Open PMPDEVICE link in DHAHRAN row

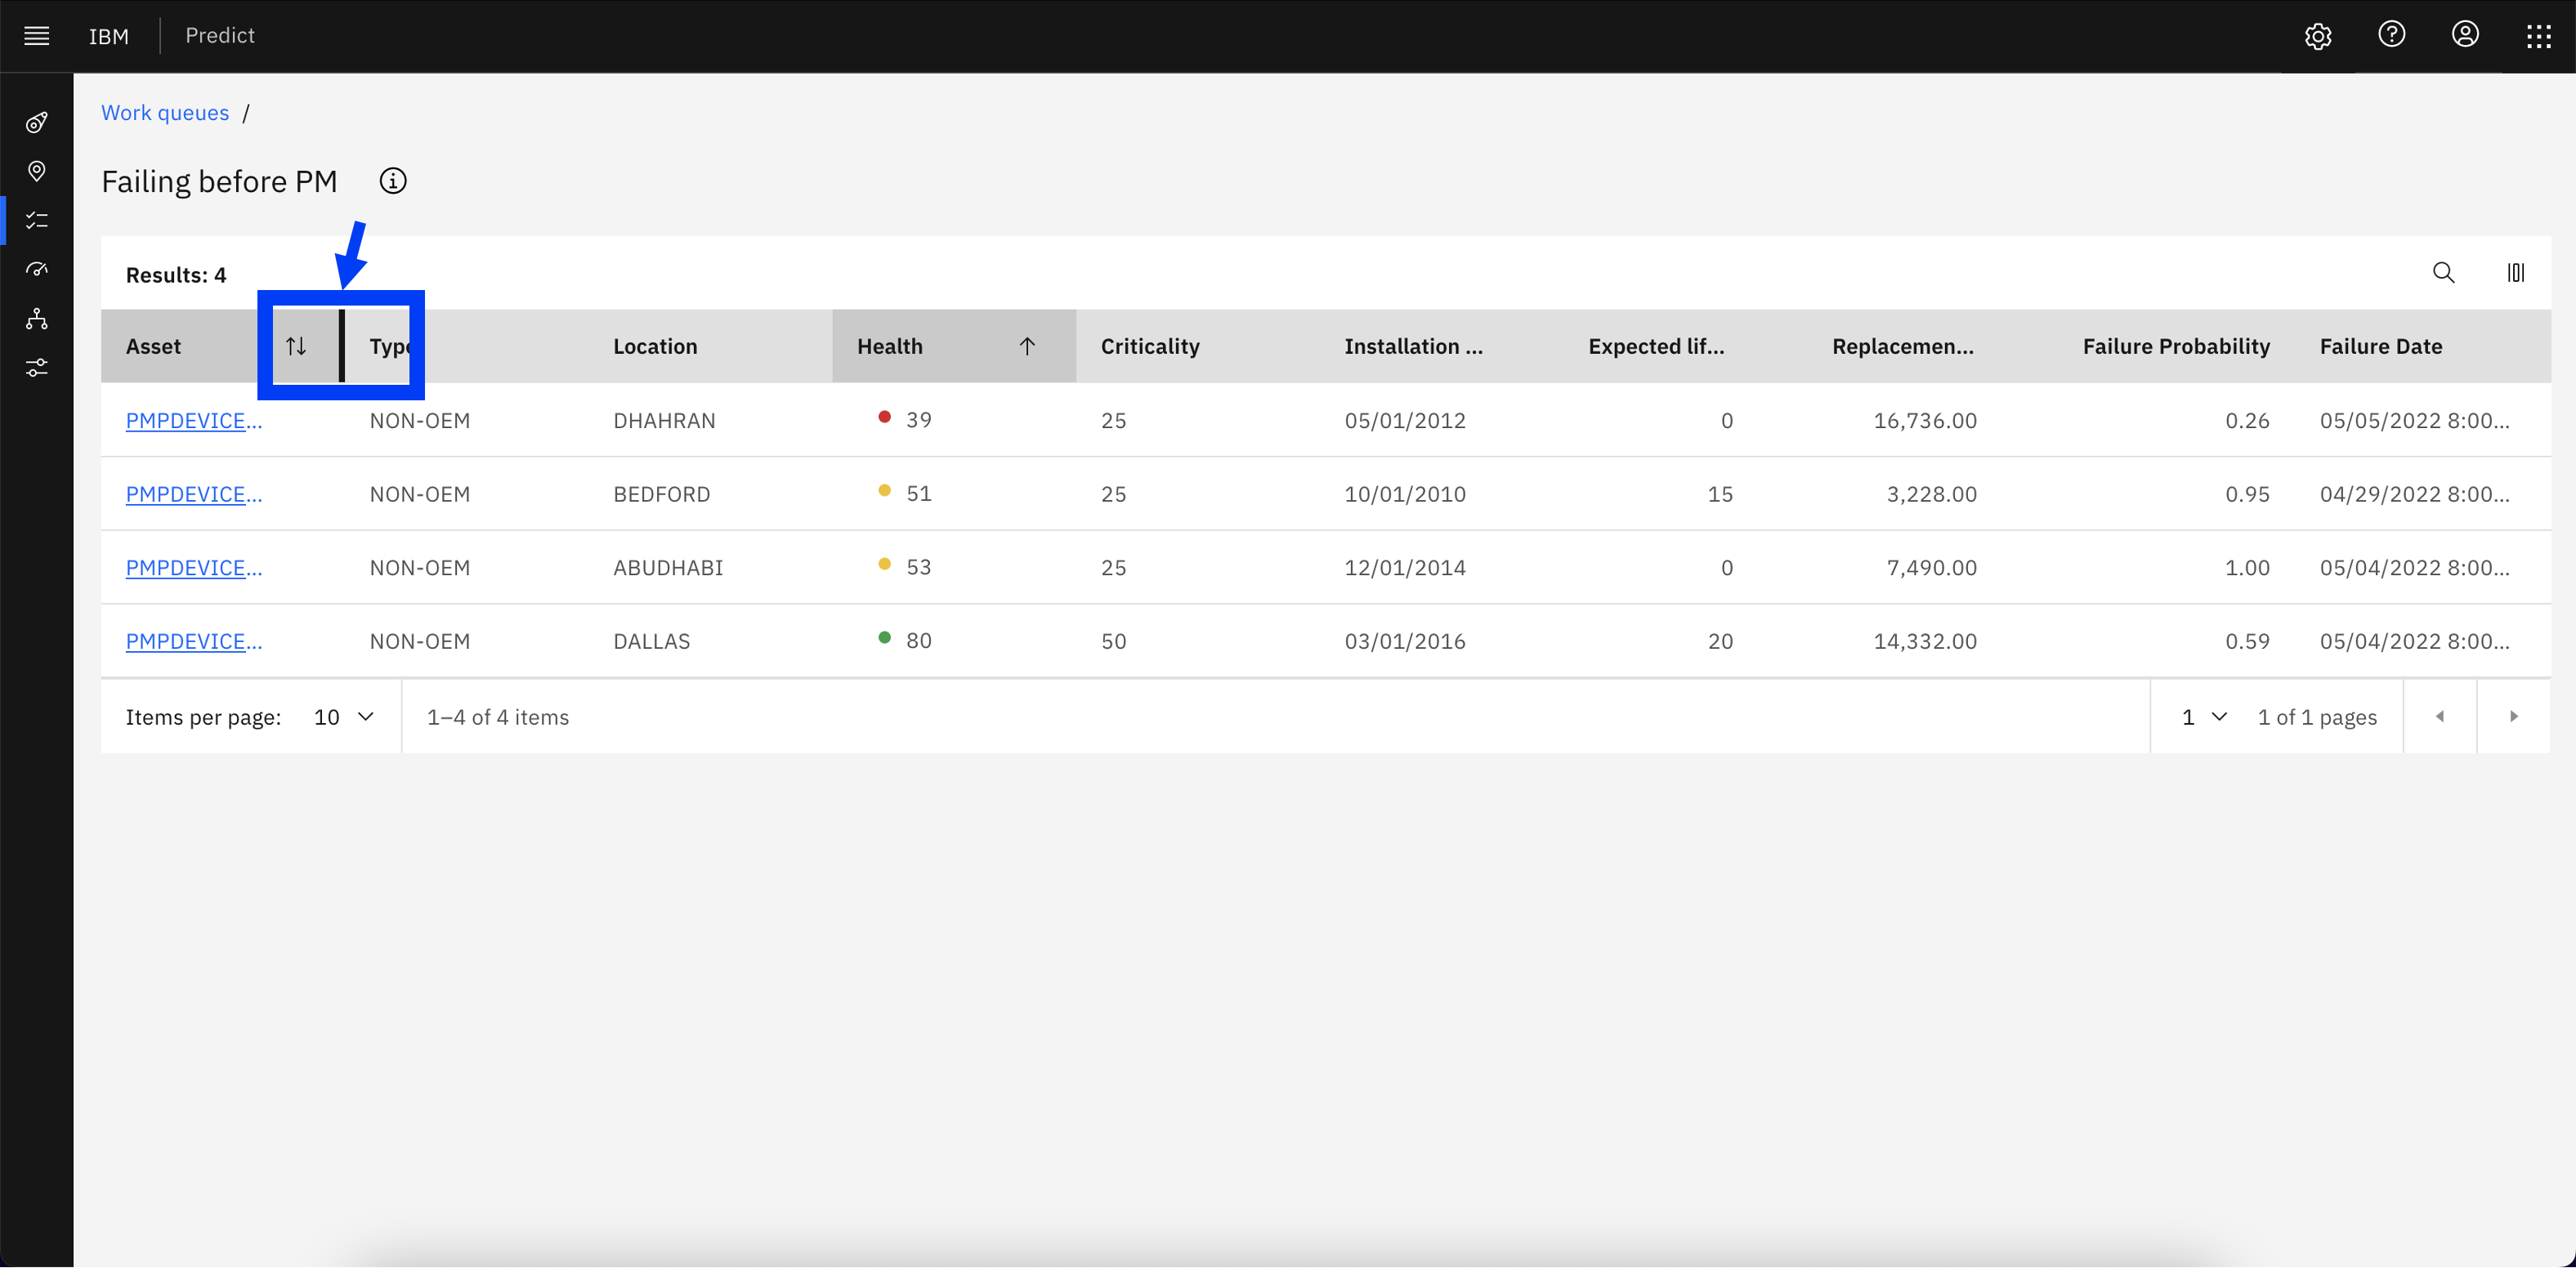(x=194, y=421)
